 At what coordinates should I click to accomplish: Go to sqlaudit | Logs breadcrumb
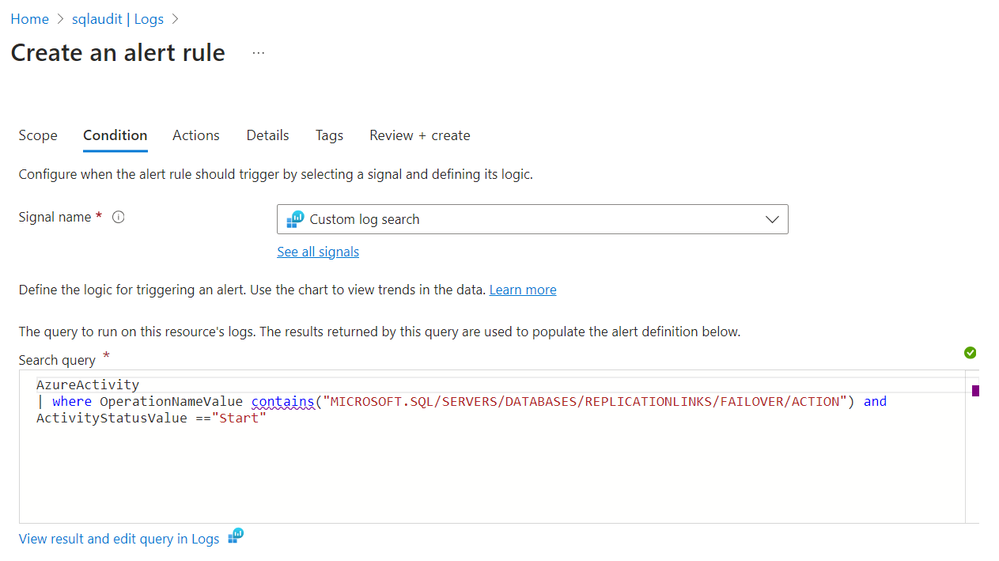coord(117,19)
